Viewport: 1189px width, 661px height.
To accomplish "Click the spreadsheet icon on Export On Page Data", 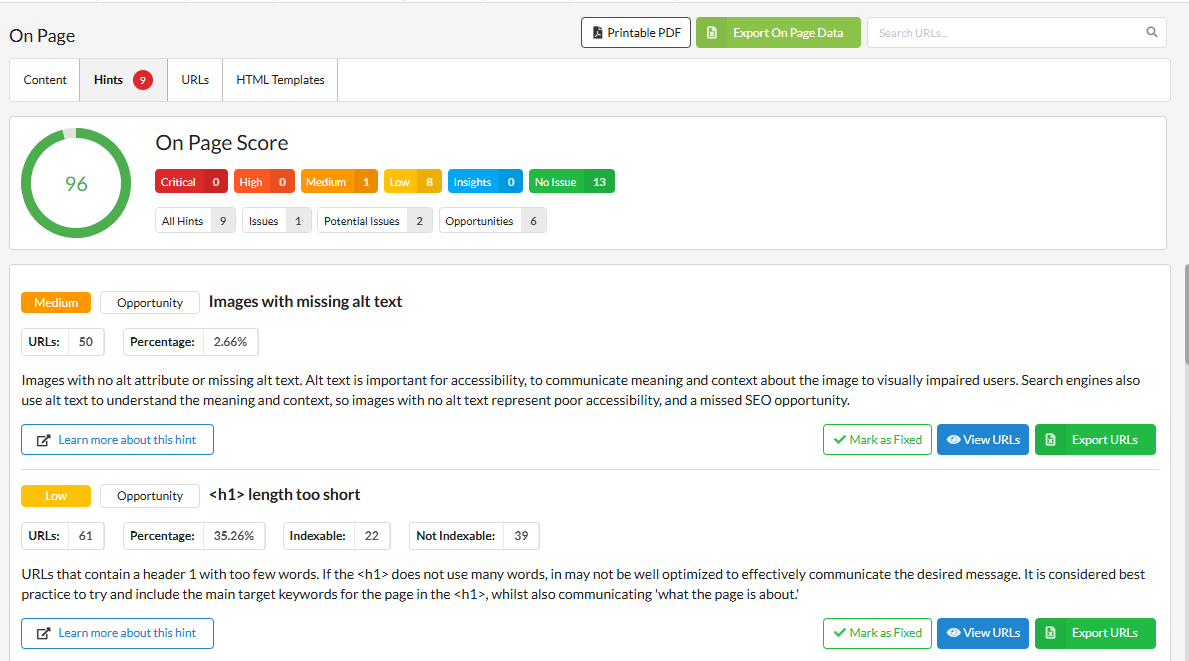I will (711, 33).
